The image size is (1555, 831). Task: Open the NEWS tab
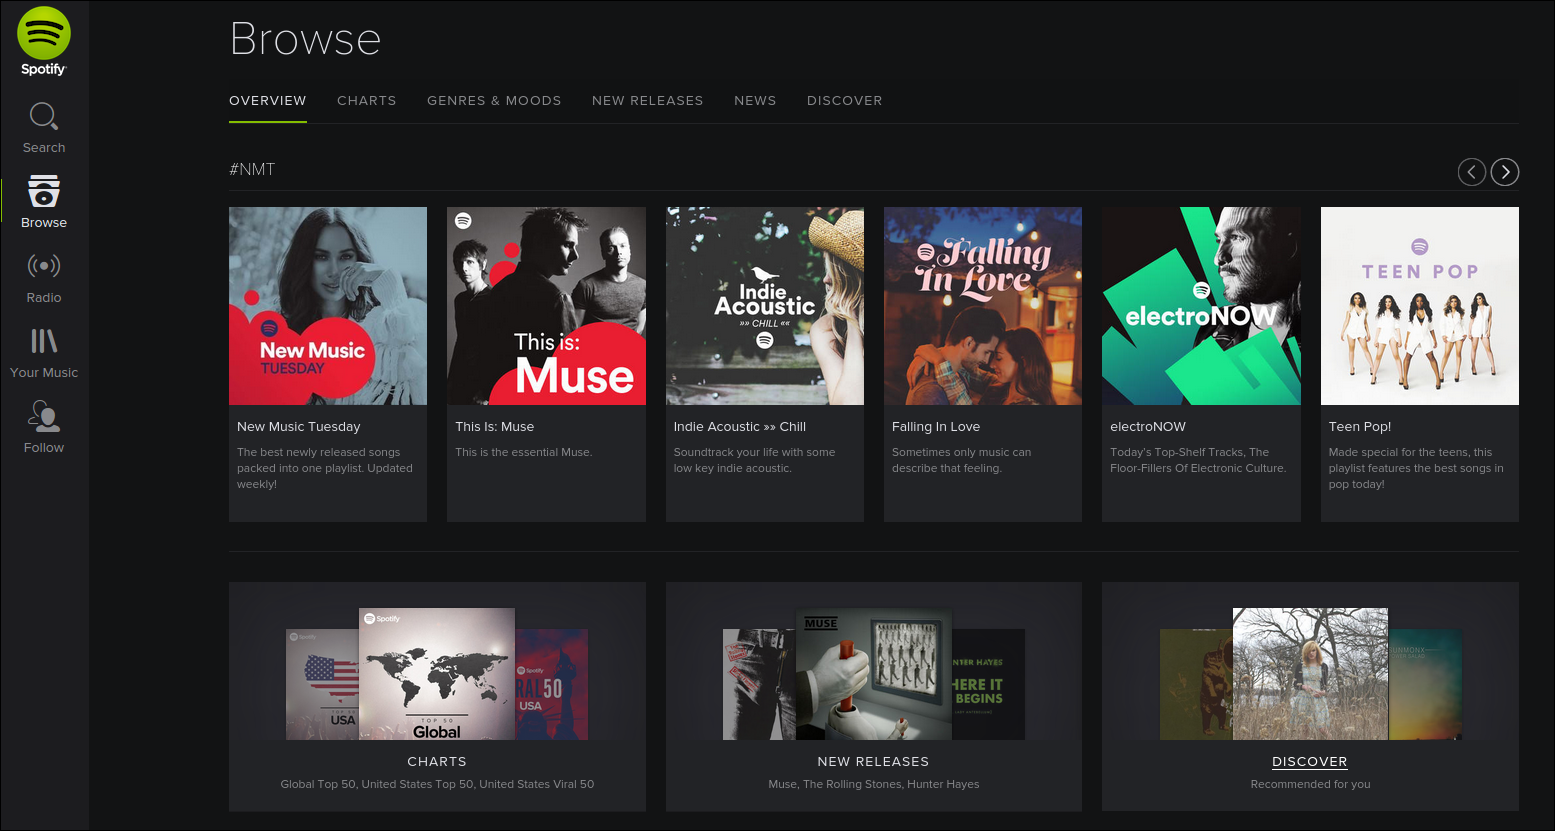coord(755,100)
